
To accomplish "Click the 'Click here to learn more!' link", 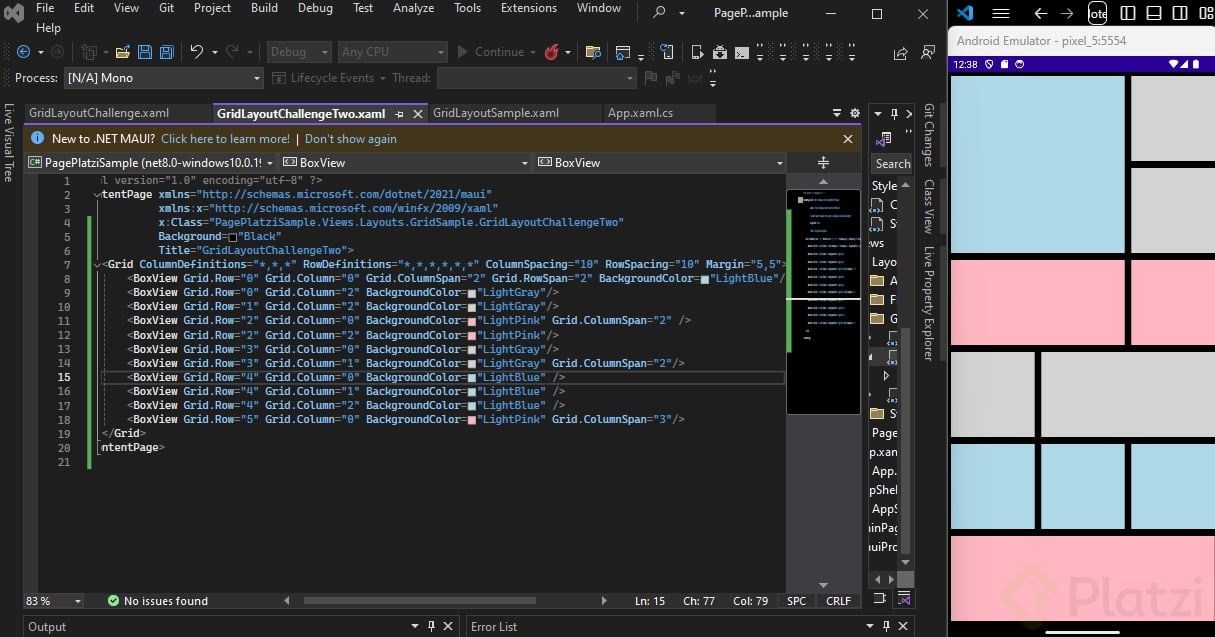I will point(225,139).
